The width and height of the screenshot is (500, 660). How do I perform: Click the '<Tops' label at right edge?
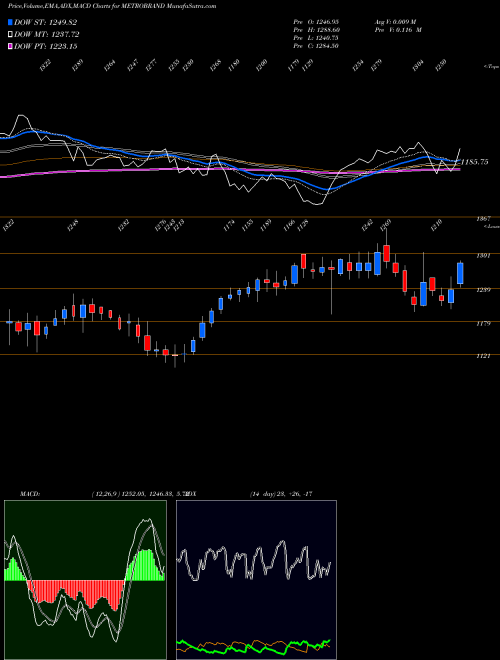(492, 67)
